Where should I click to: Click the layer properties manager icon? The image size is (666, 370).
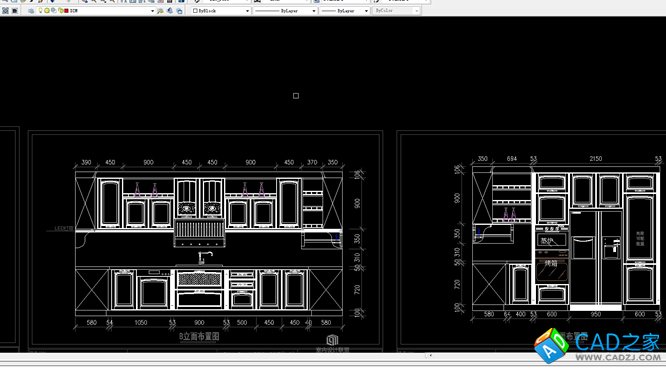[5, 11]
